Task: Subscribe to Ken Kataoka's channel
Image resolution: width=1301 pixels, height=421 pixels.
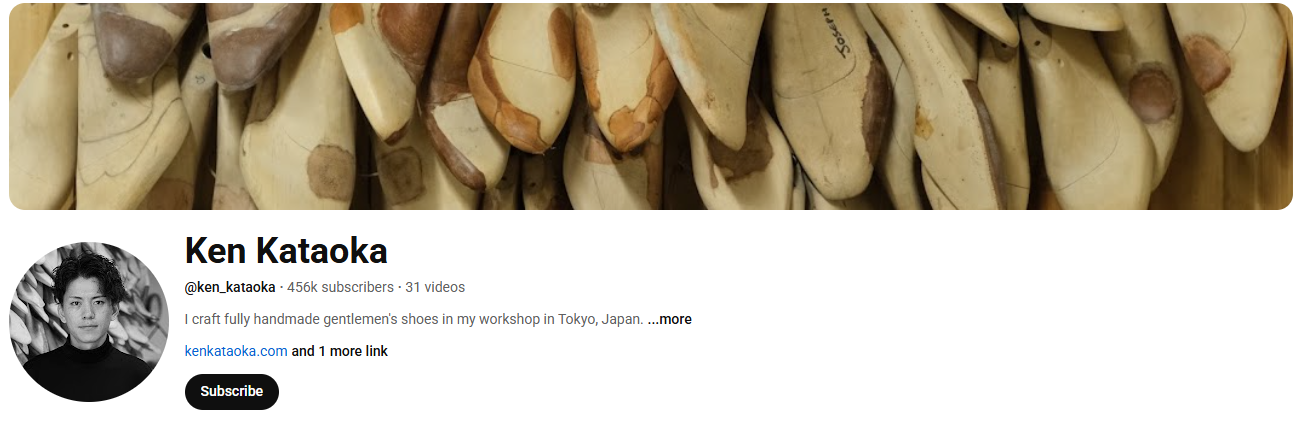Action: [x=231, y=391]
